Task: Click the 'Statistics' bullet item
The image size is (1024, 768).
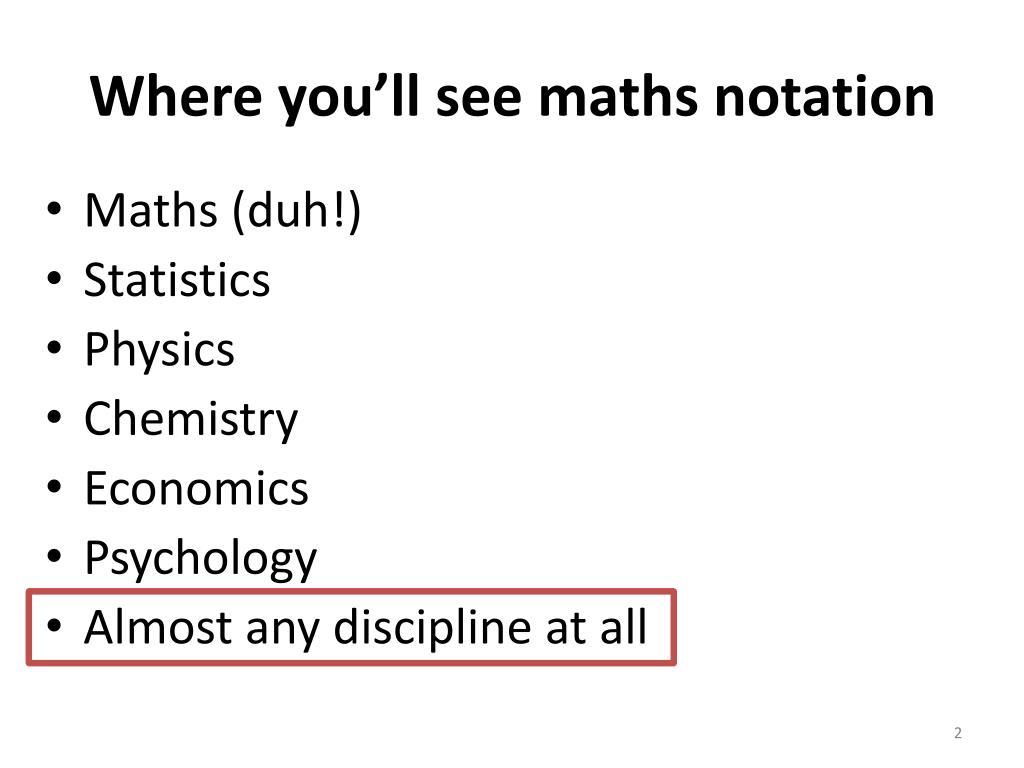Action: pyautogui.click(x=177, y=280)
